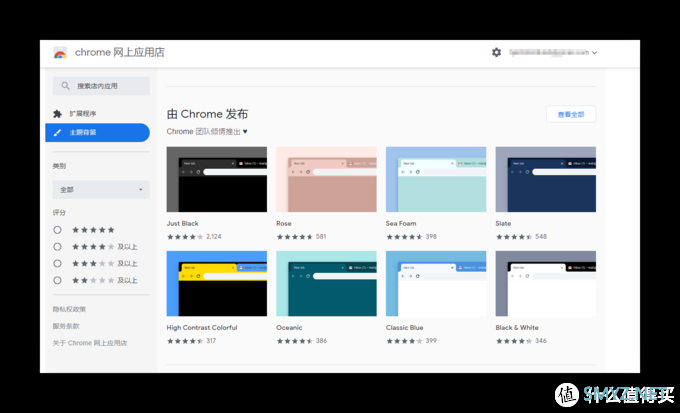This screenshot has width=680, height=413.
Task: Click the Slate title text
Action: click(503, 223)
